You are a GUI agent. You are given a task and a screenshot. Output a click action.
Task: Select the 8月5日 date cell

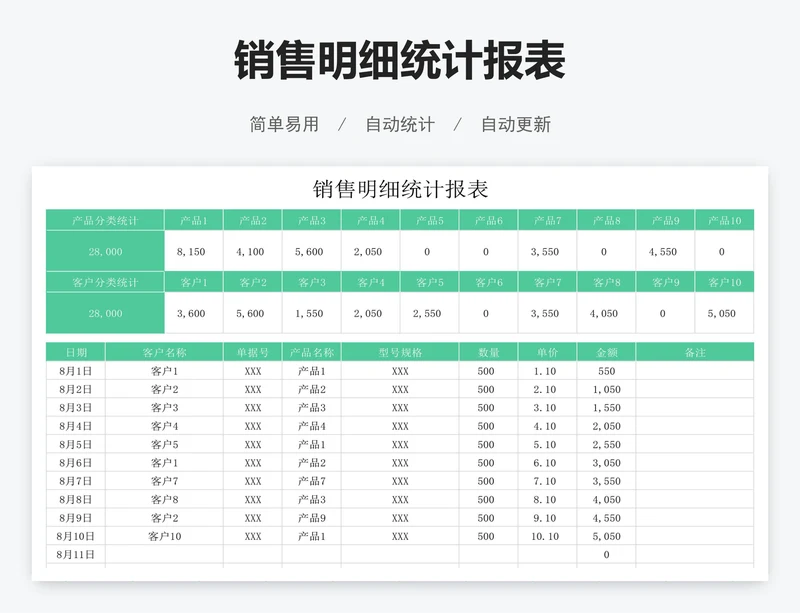76,445
